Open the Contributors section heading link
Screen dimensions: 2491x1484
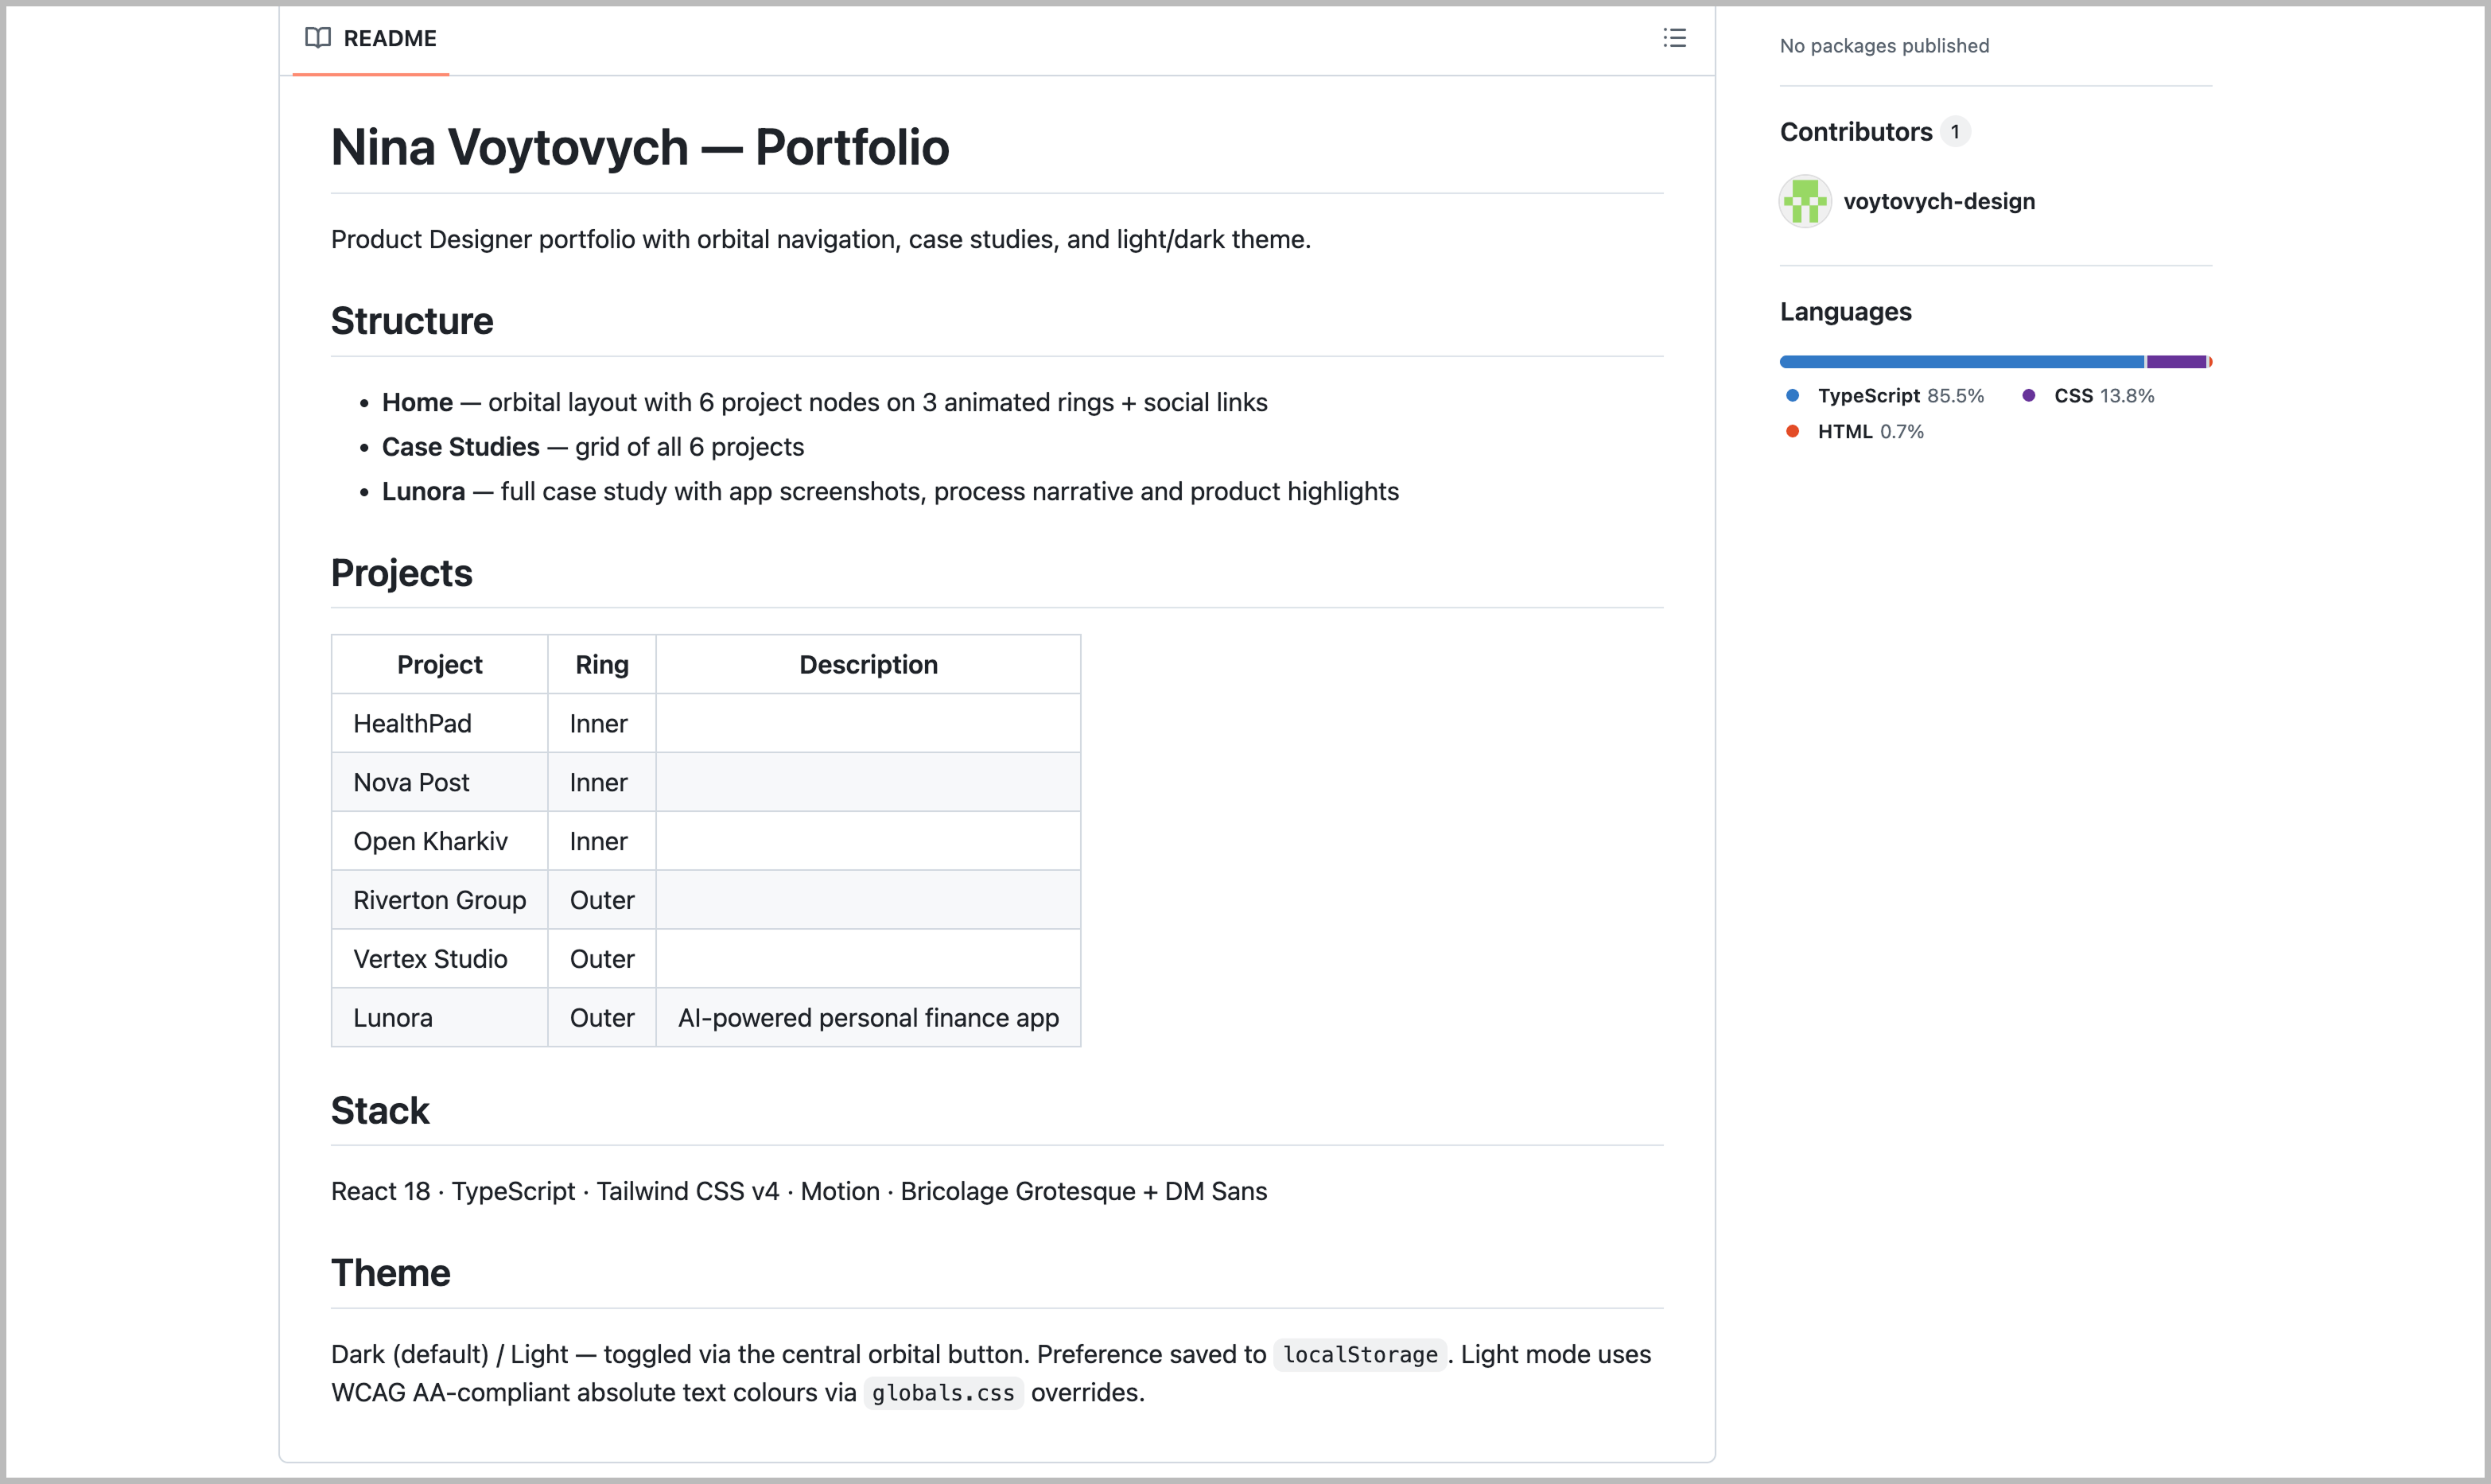(x=1855, y=132)
